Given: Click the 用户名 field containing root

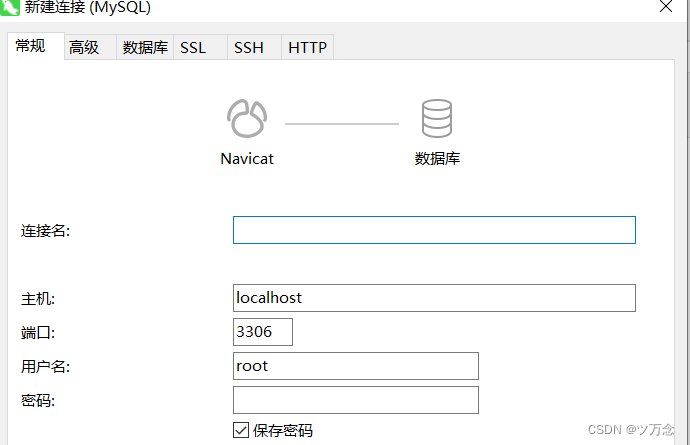Looking at the screenshot, I should coord(356,366).
